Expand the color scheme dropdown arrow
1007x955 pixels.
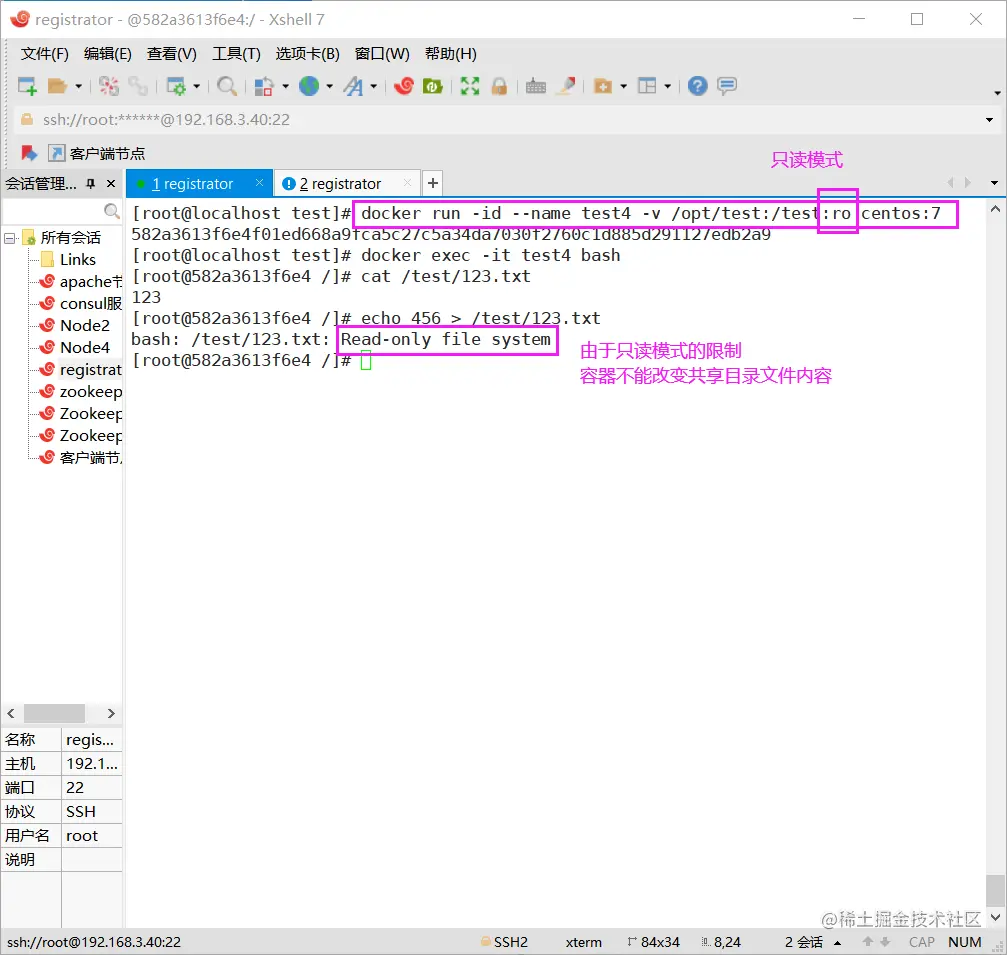[x=285, y=86]
